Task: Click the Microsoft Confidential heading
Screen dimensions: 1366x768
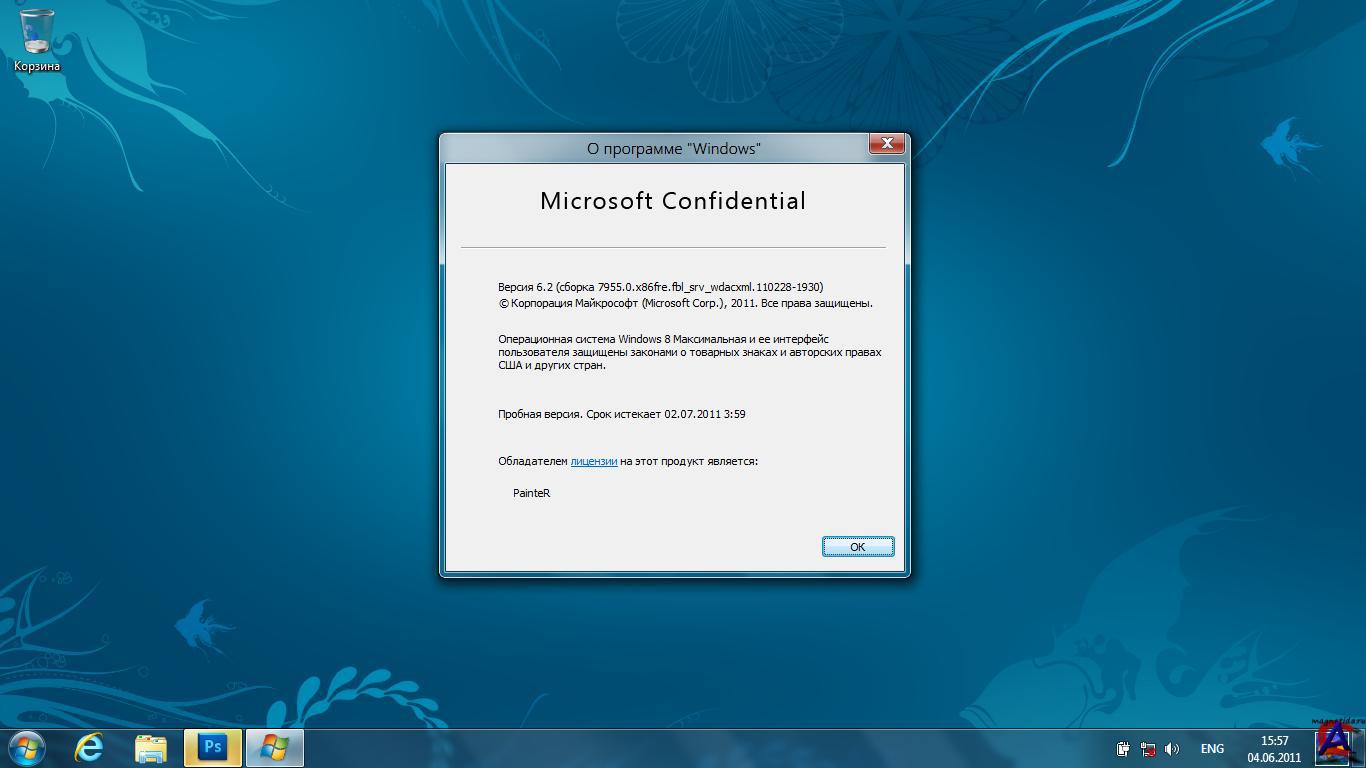Action: coord(673,201)
